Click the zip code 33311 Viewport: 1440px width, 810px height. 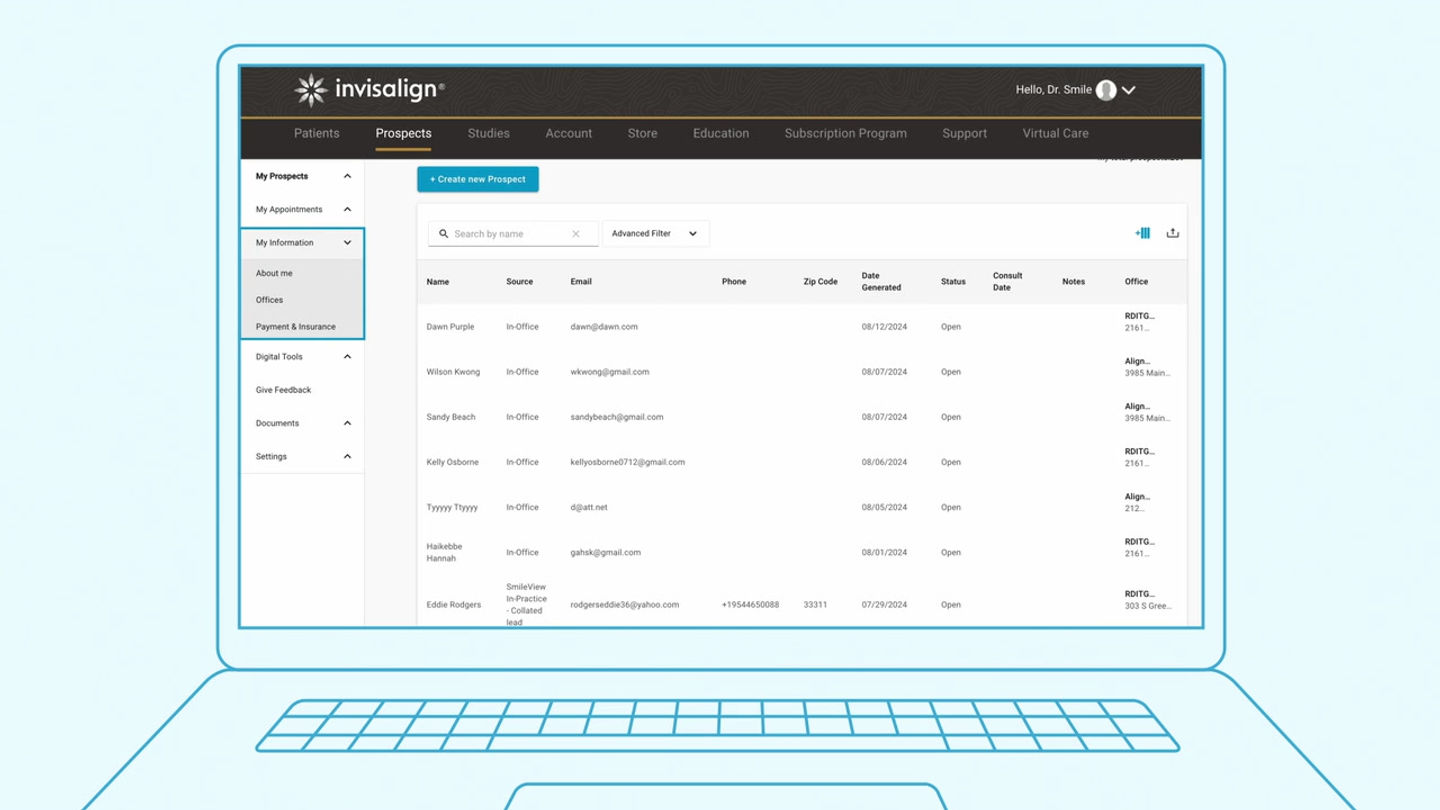(x=815, y=605)
